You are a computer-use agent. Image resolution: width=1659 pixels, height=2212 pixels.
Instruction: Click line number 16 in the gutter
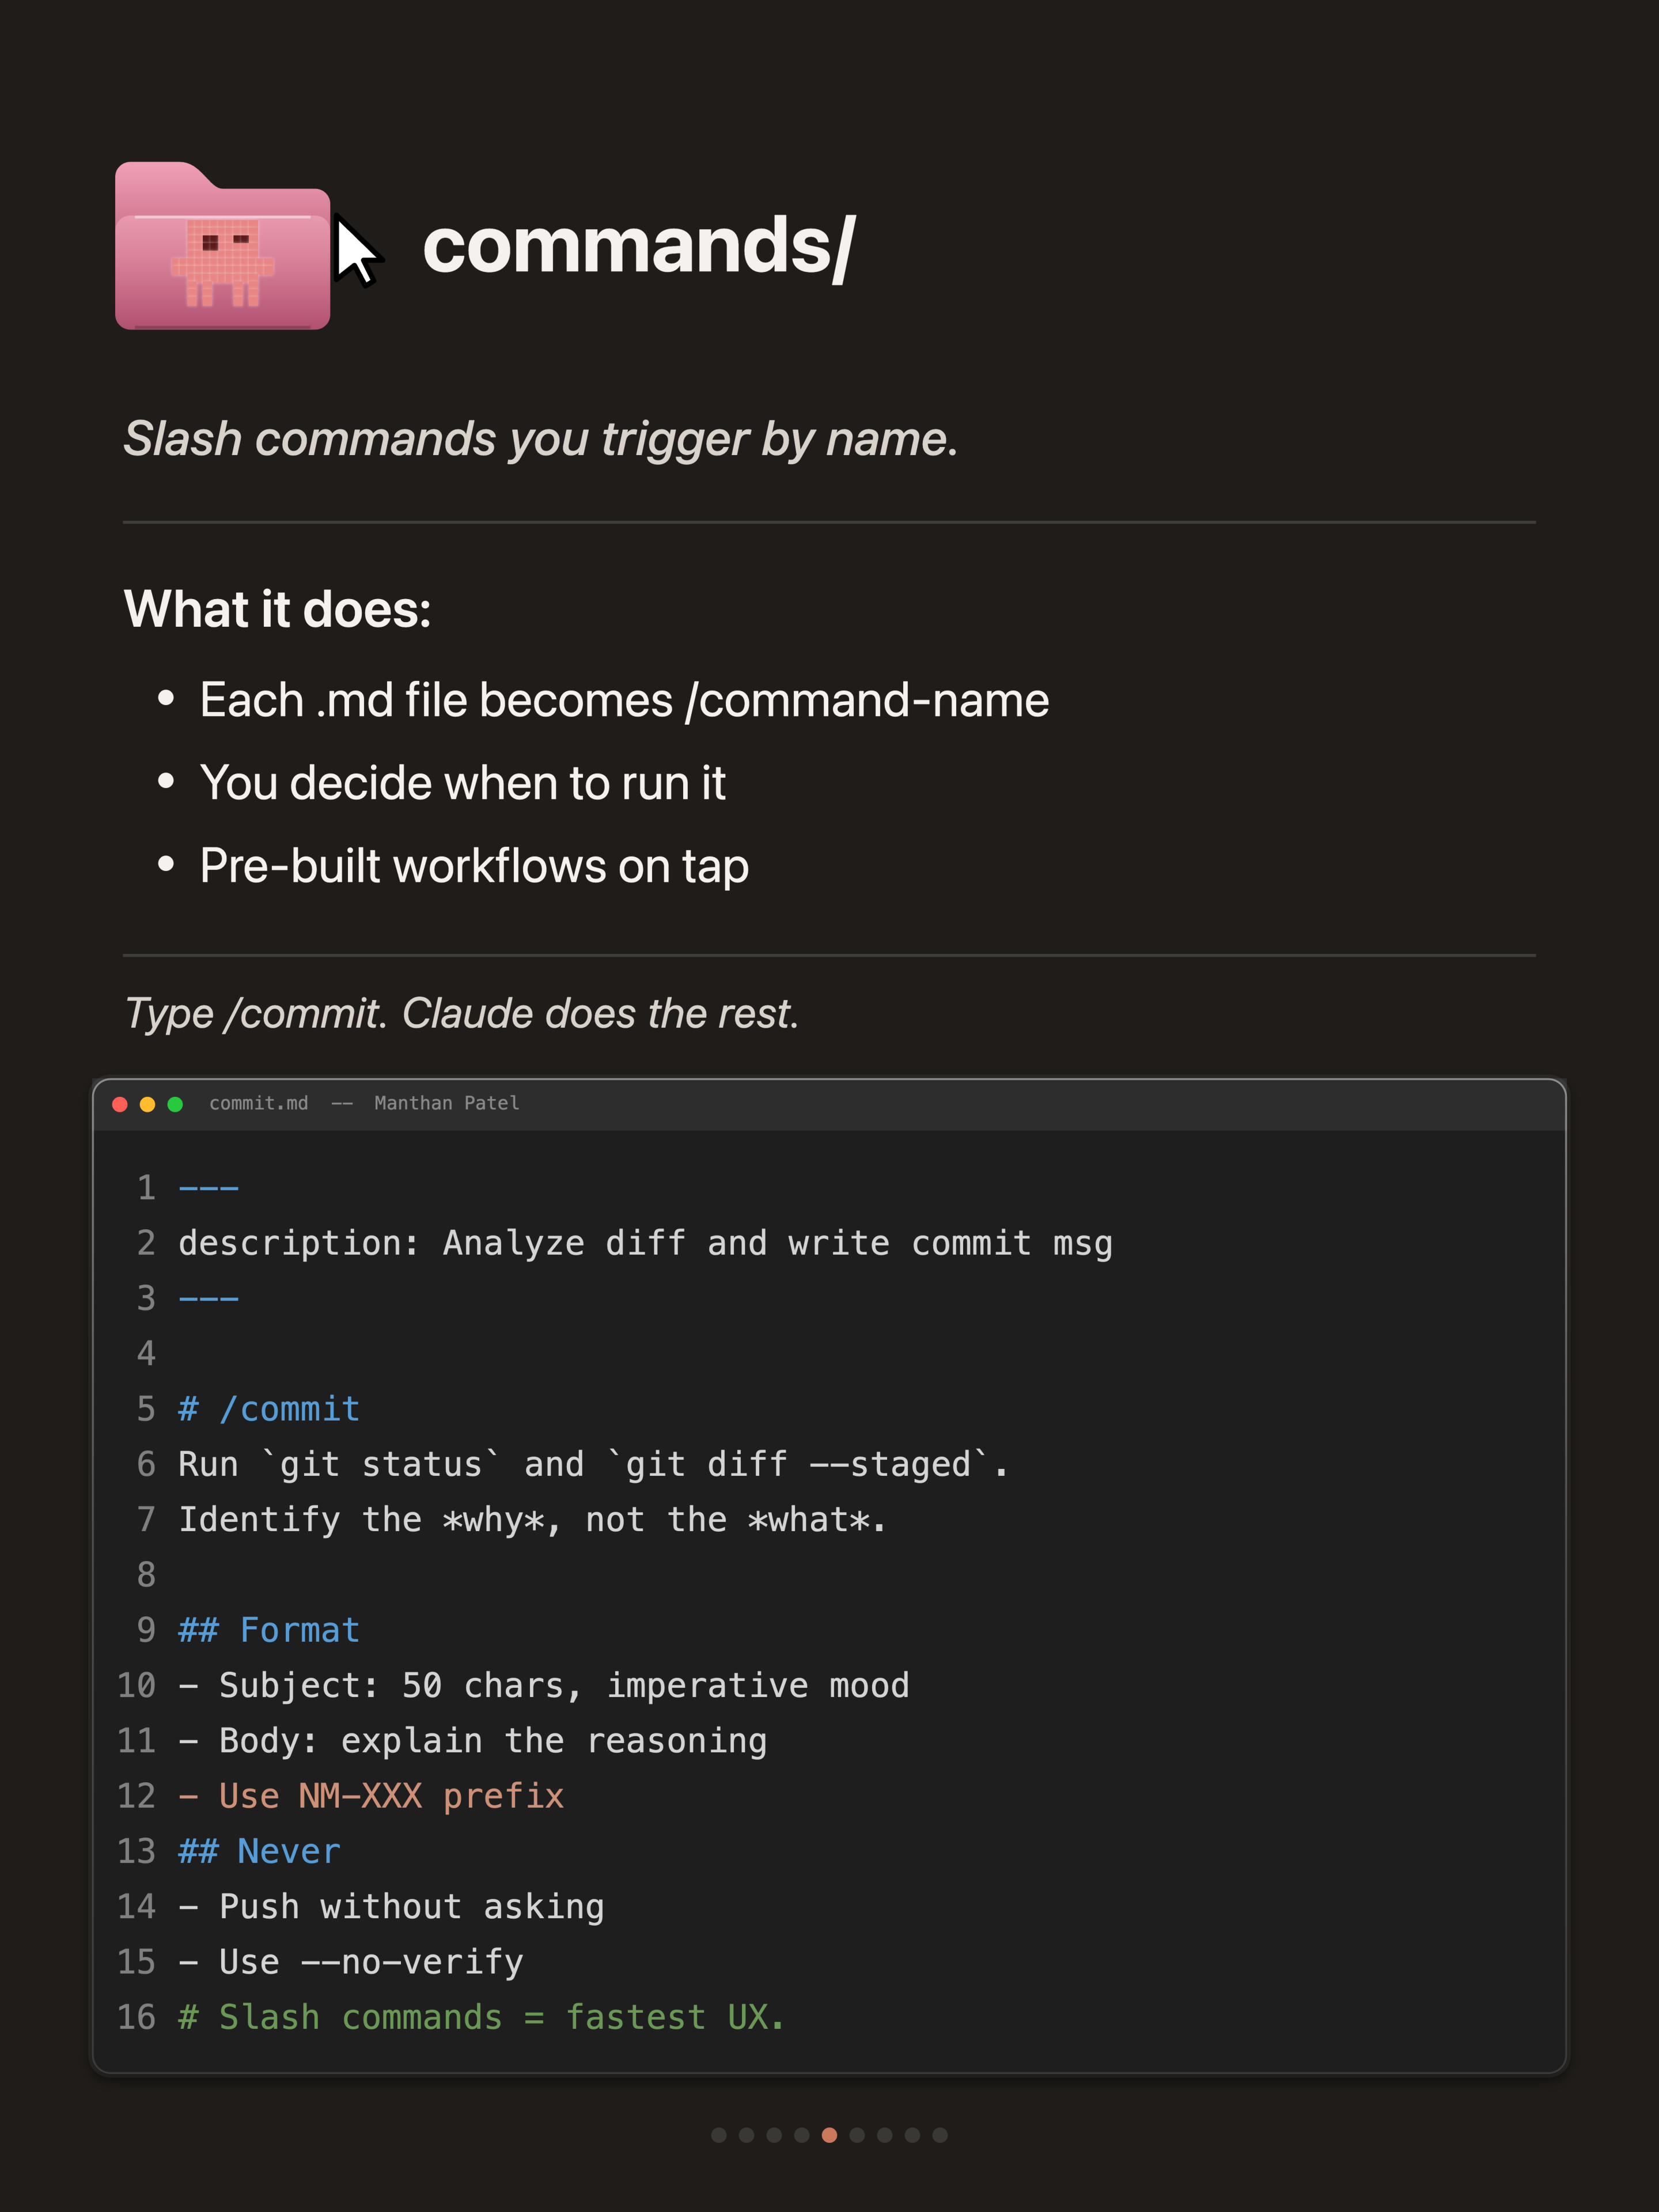[x=137, y=2017]
